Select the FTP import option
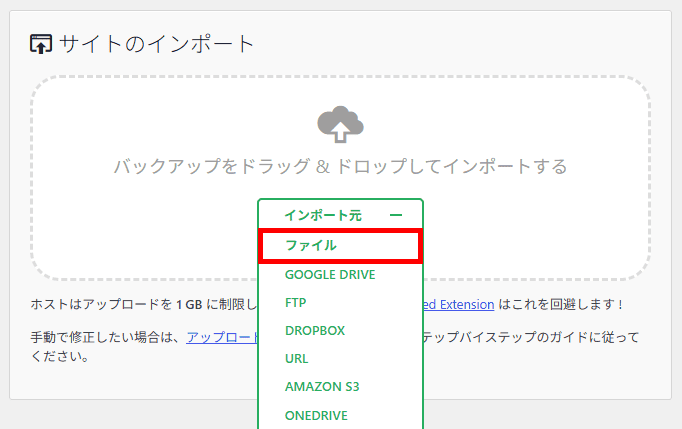 pyautogui.click(x=296, y=302)
